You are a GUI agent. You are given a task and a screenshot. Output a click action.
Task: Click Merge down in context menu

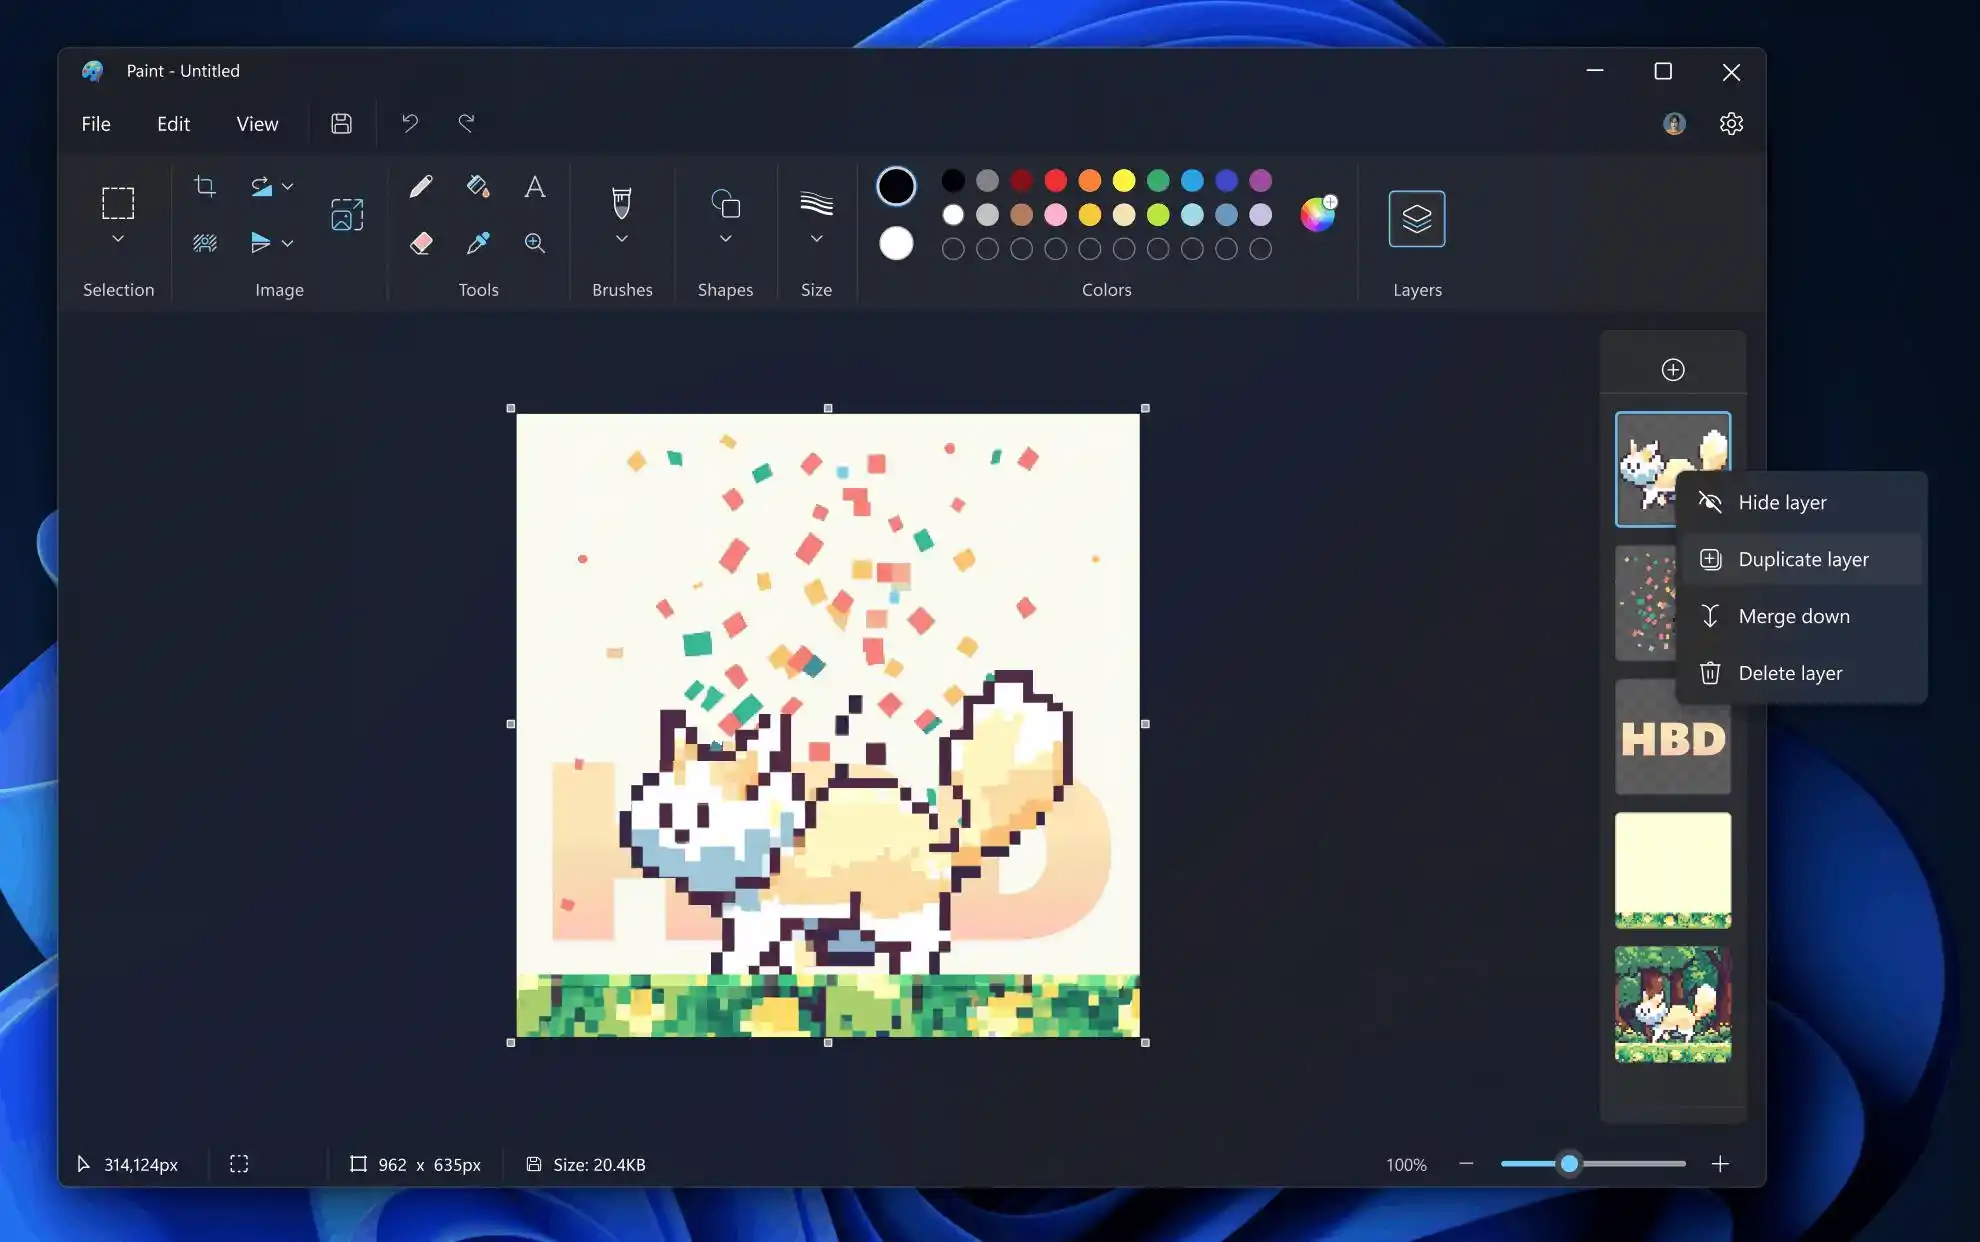[1794, 615]
